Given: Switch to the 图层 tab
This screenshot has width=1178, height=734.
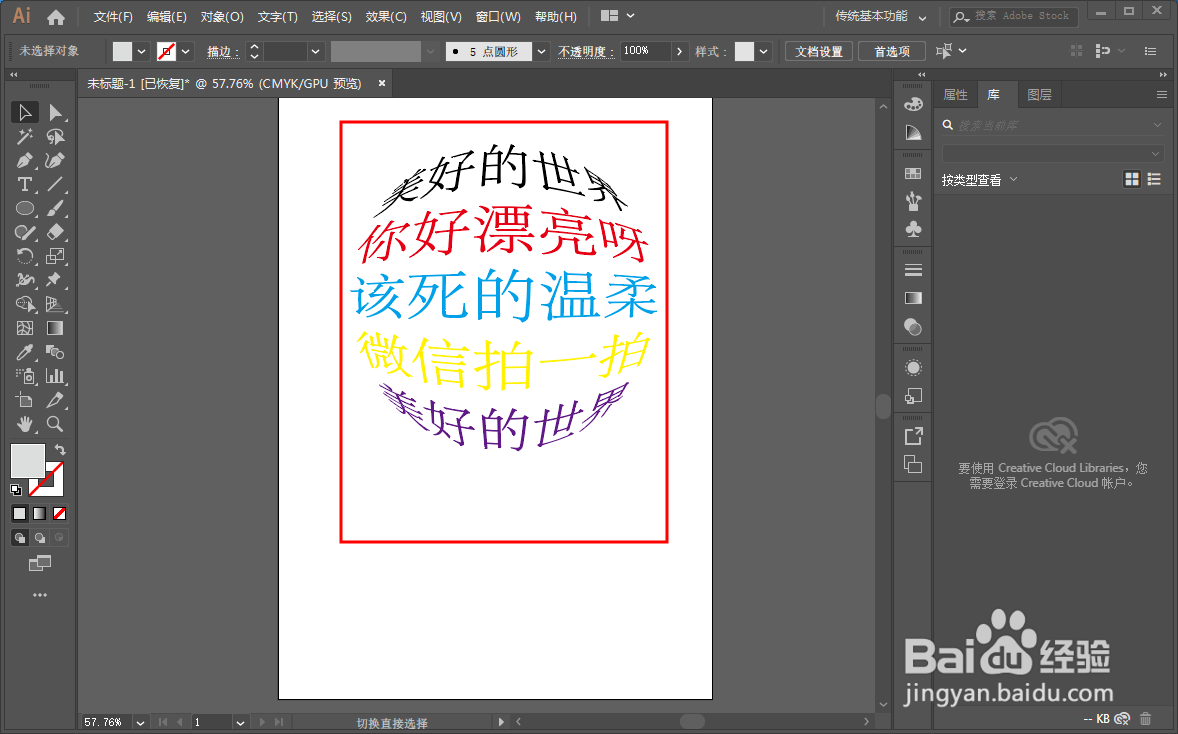Looking at the screenshot, I should pyautogui.click(x=1039, y=95).
